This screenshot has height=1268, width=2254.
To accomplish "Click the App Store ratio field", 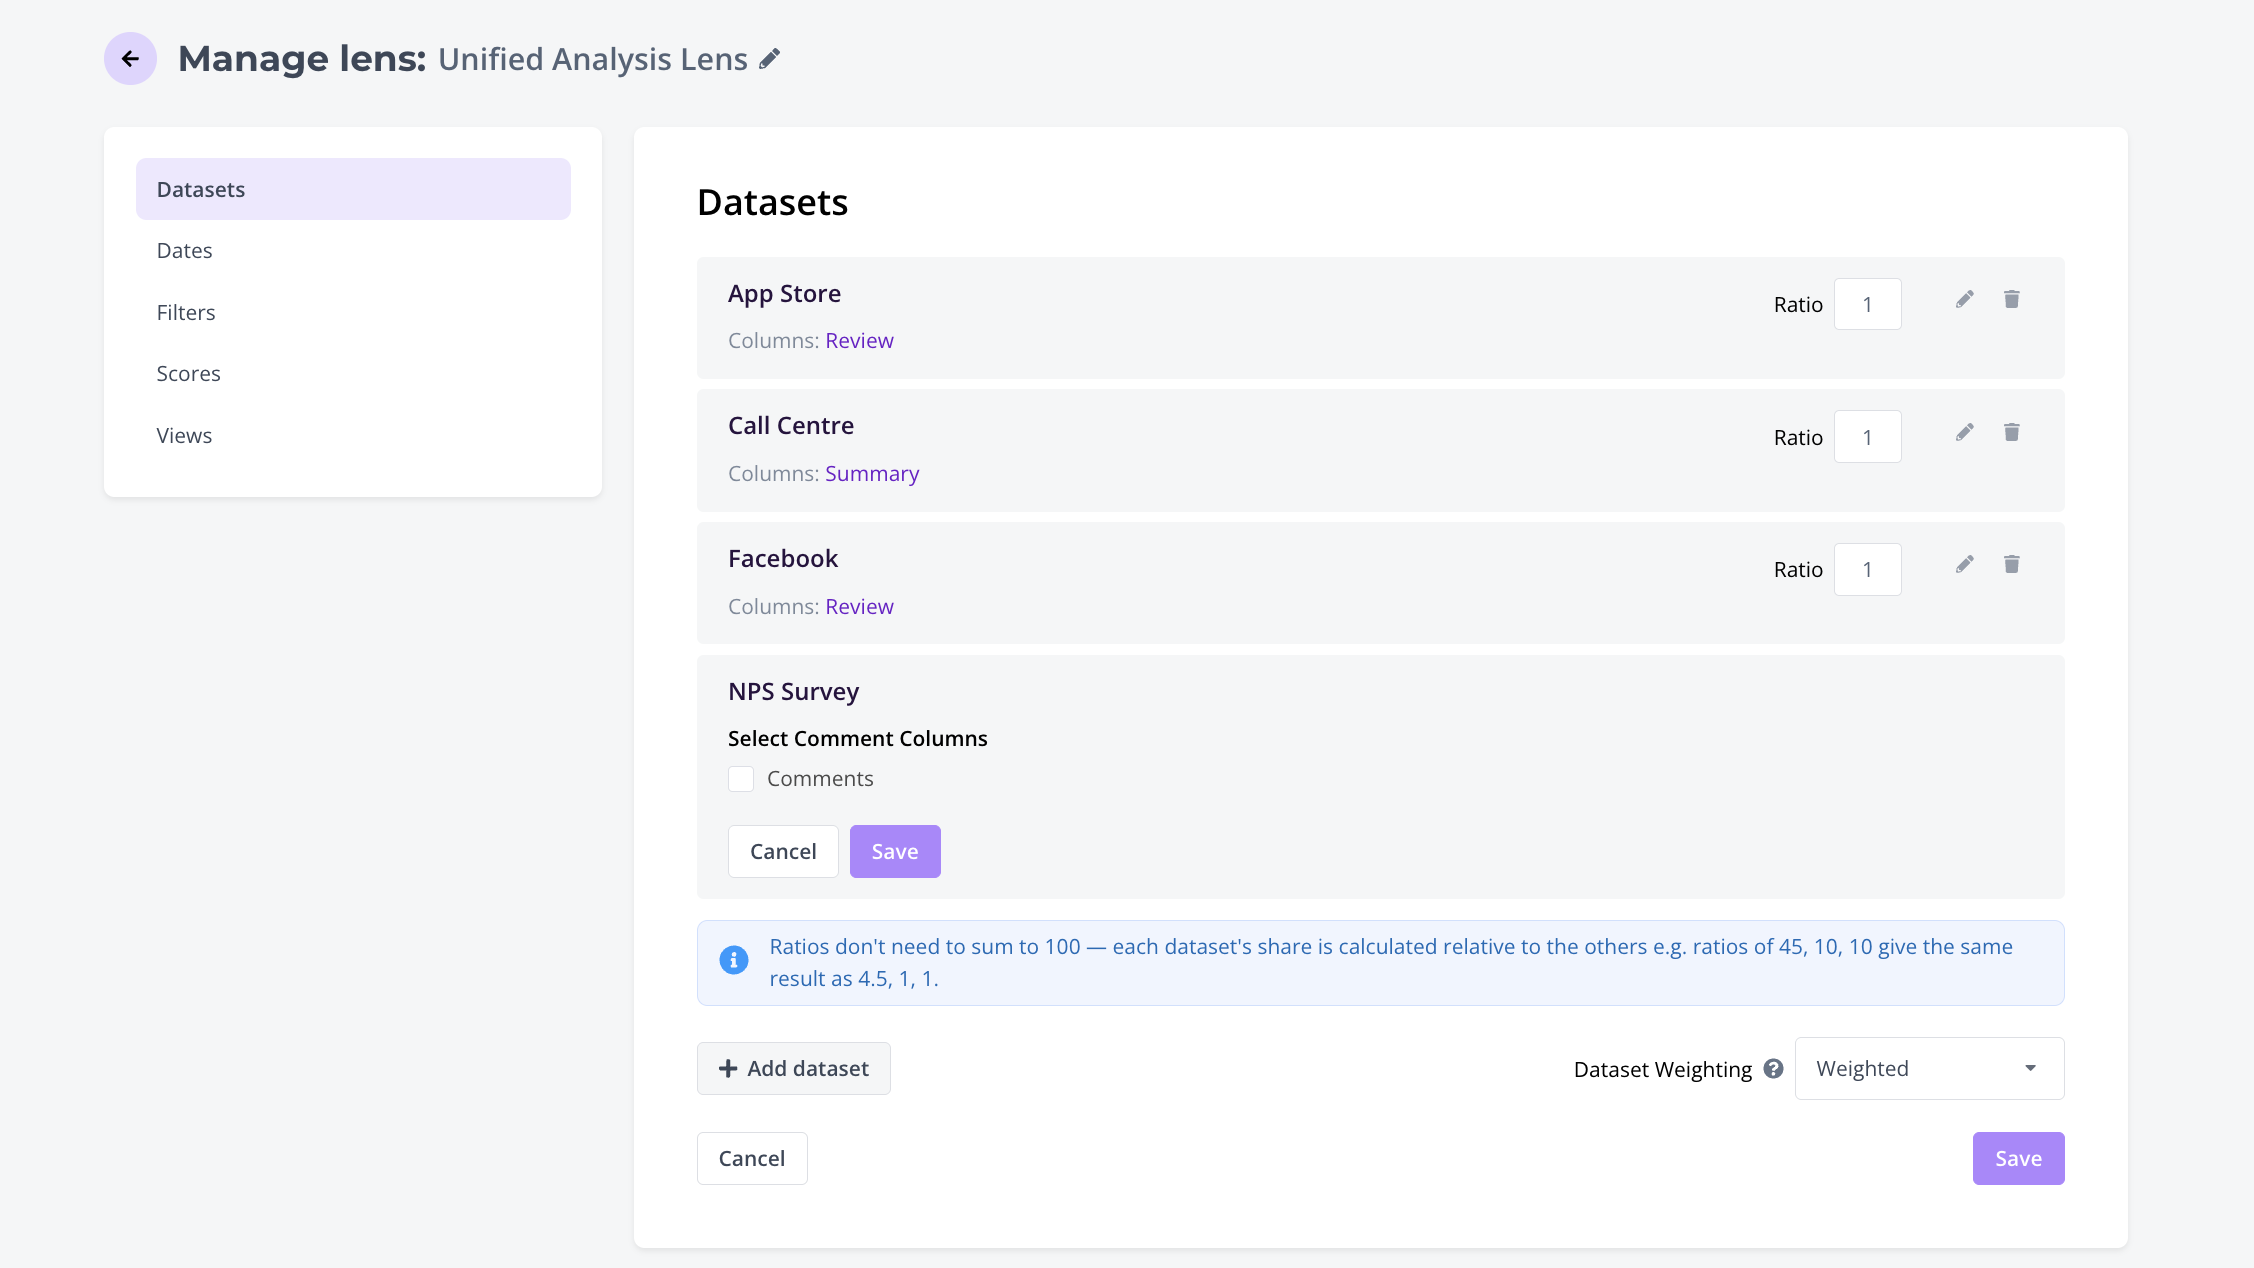I will pyautogui.click(x=1867, y=305).
